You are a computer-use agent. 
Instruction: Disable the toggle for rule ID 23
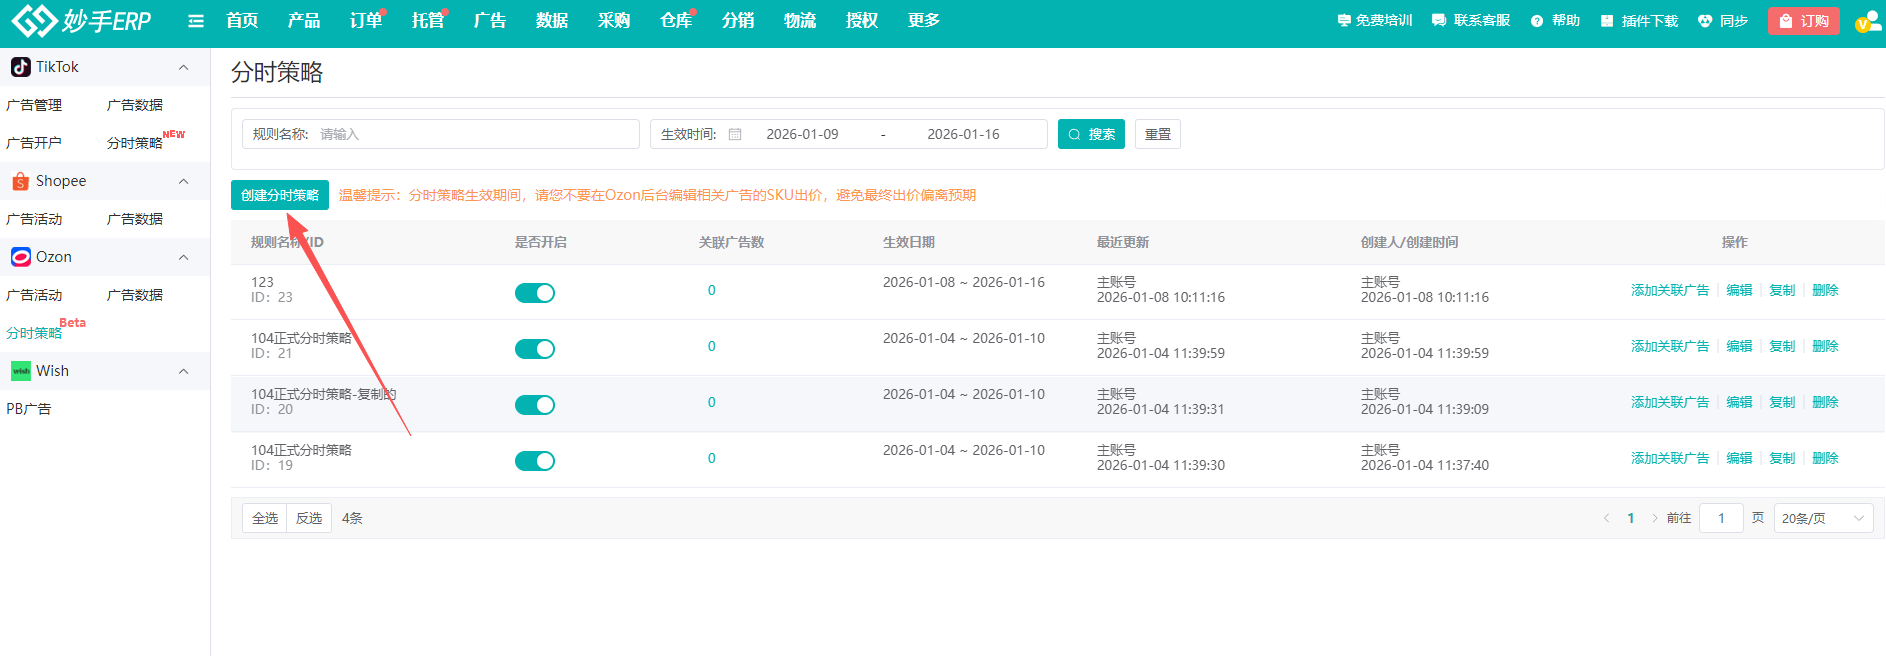coord(535,293)
